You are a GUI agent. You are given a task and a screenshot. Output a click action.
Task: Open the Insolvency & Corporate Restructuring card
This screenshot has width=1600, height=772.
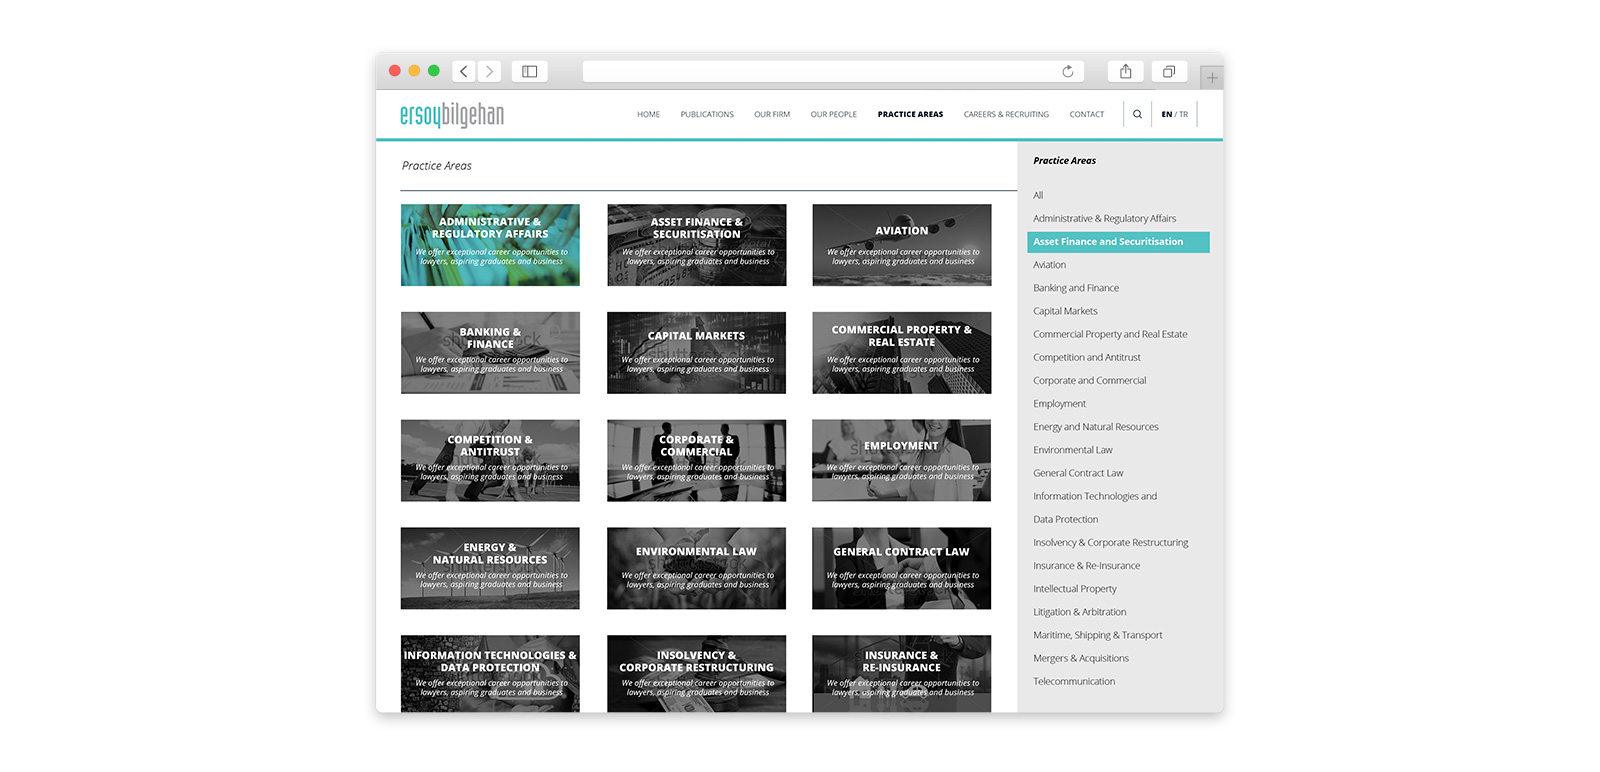pyautogui.click(x=696, y=674)
